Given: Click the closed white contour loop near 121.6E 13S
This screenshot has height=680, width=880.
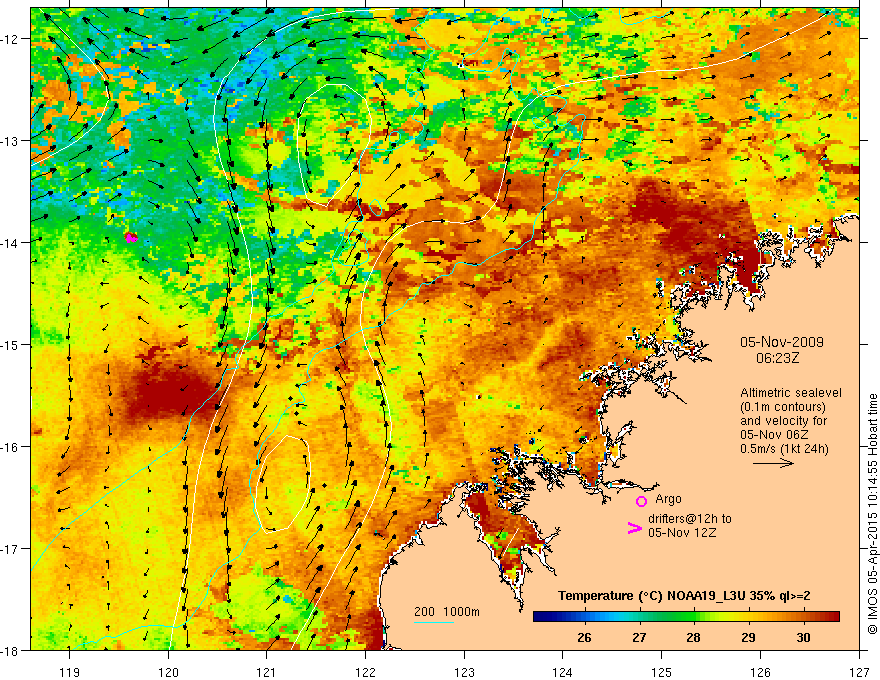Looking at the screenshot, I should [x=334, y=145].
